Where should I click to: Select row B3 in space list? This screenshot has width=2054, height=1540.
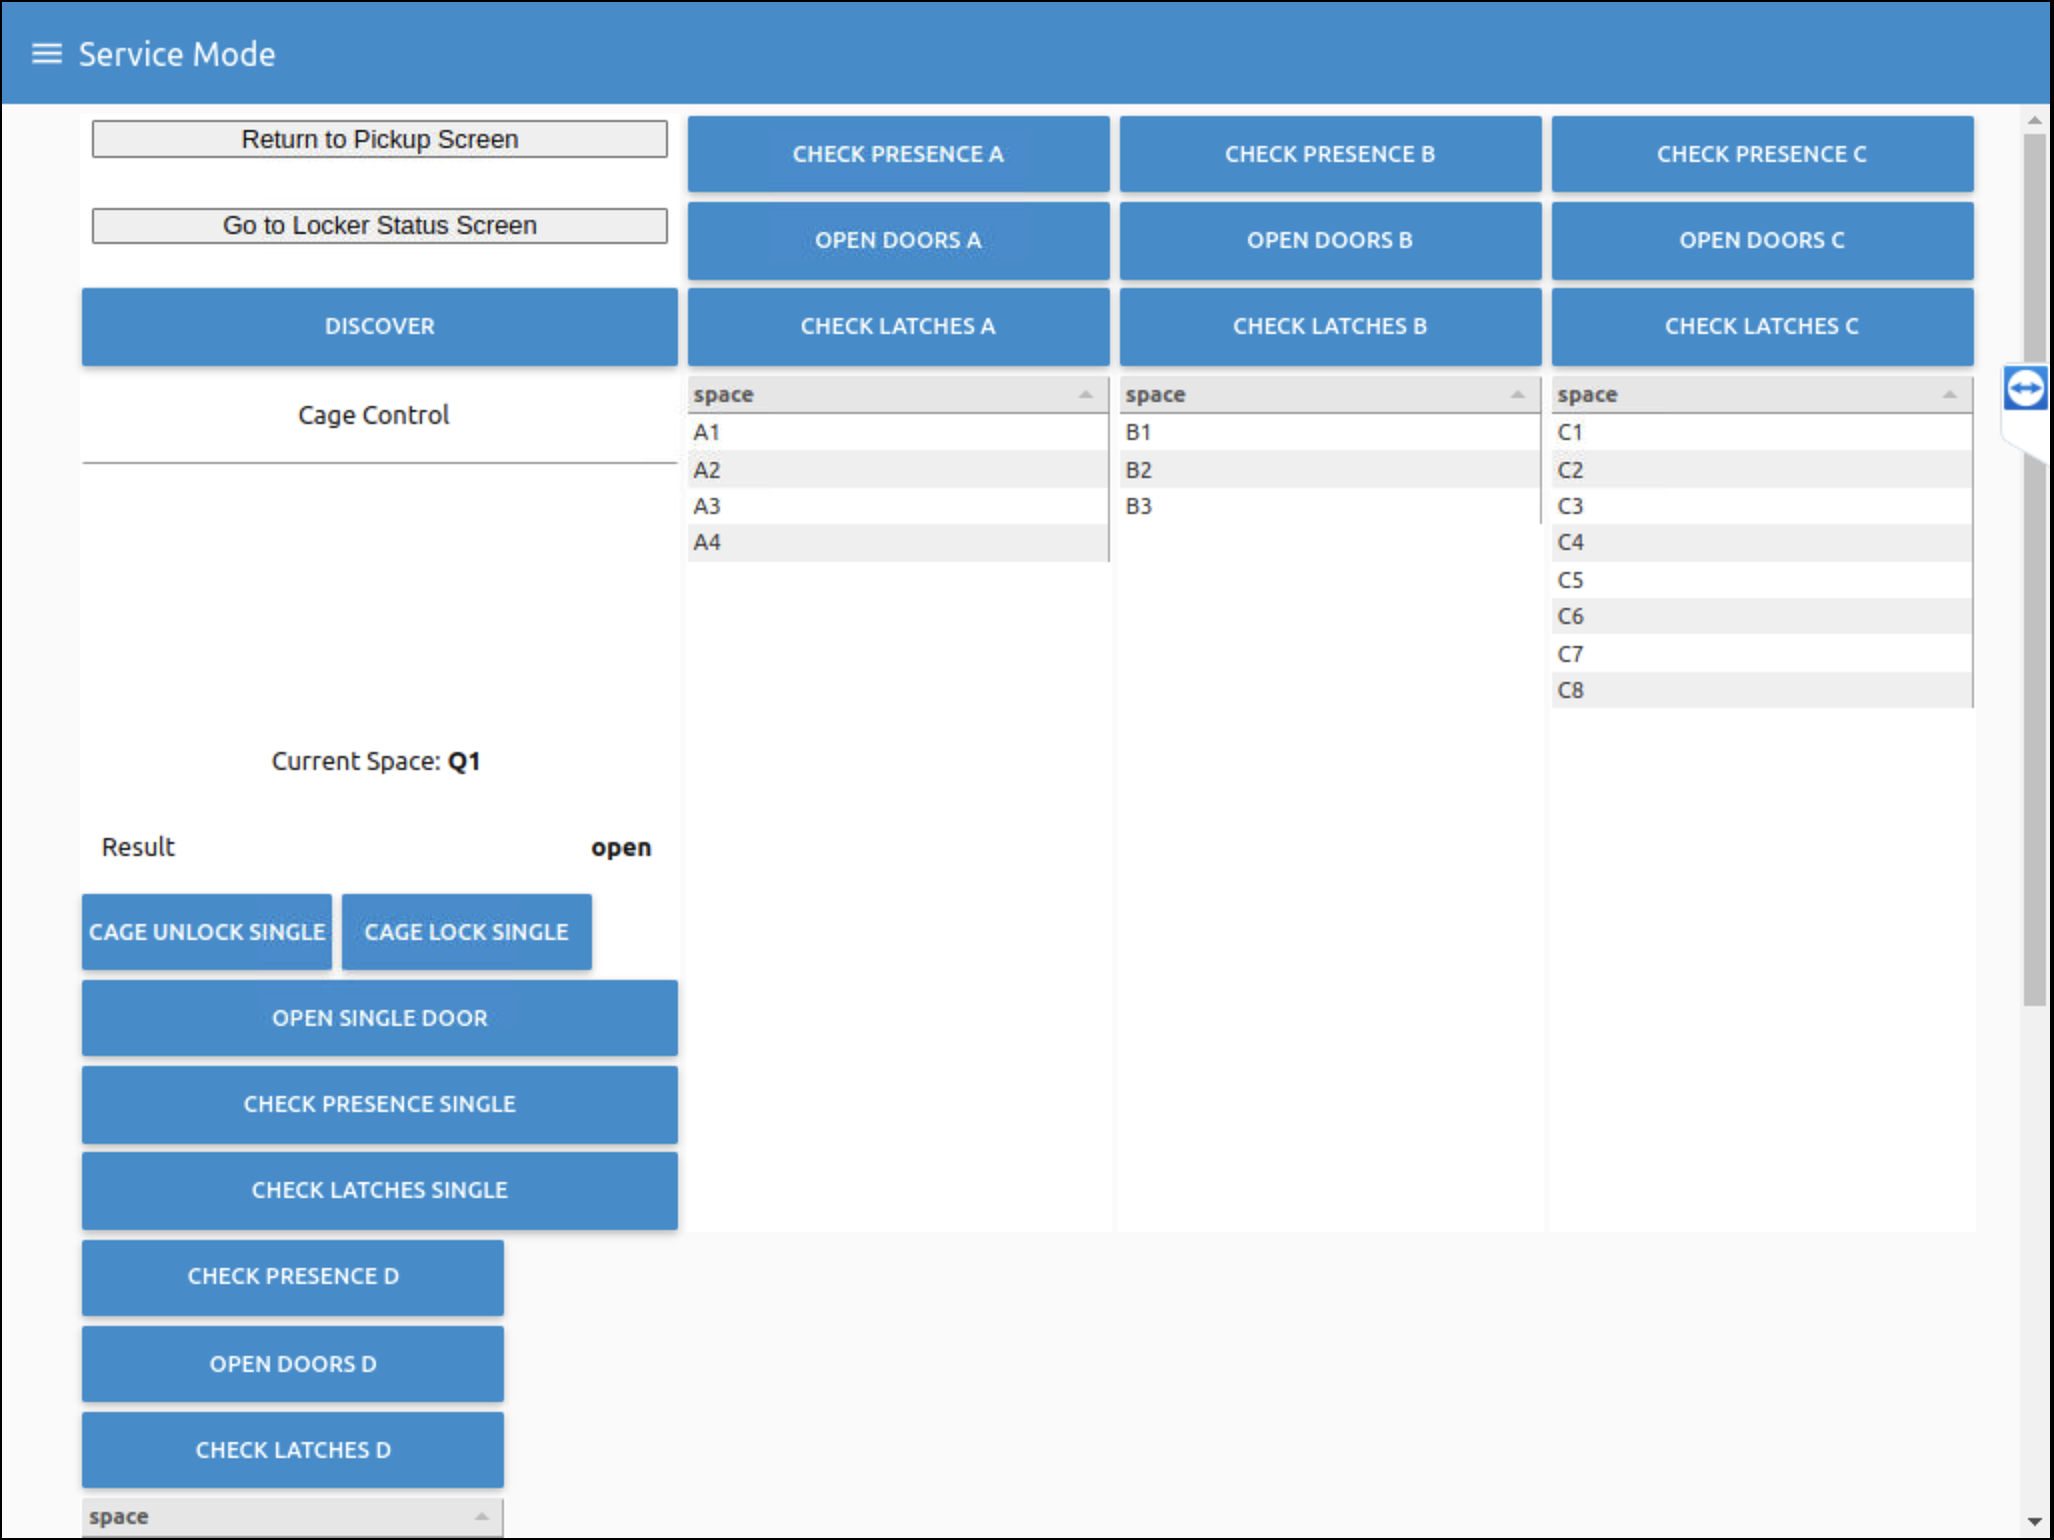coord(1329,506)
